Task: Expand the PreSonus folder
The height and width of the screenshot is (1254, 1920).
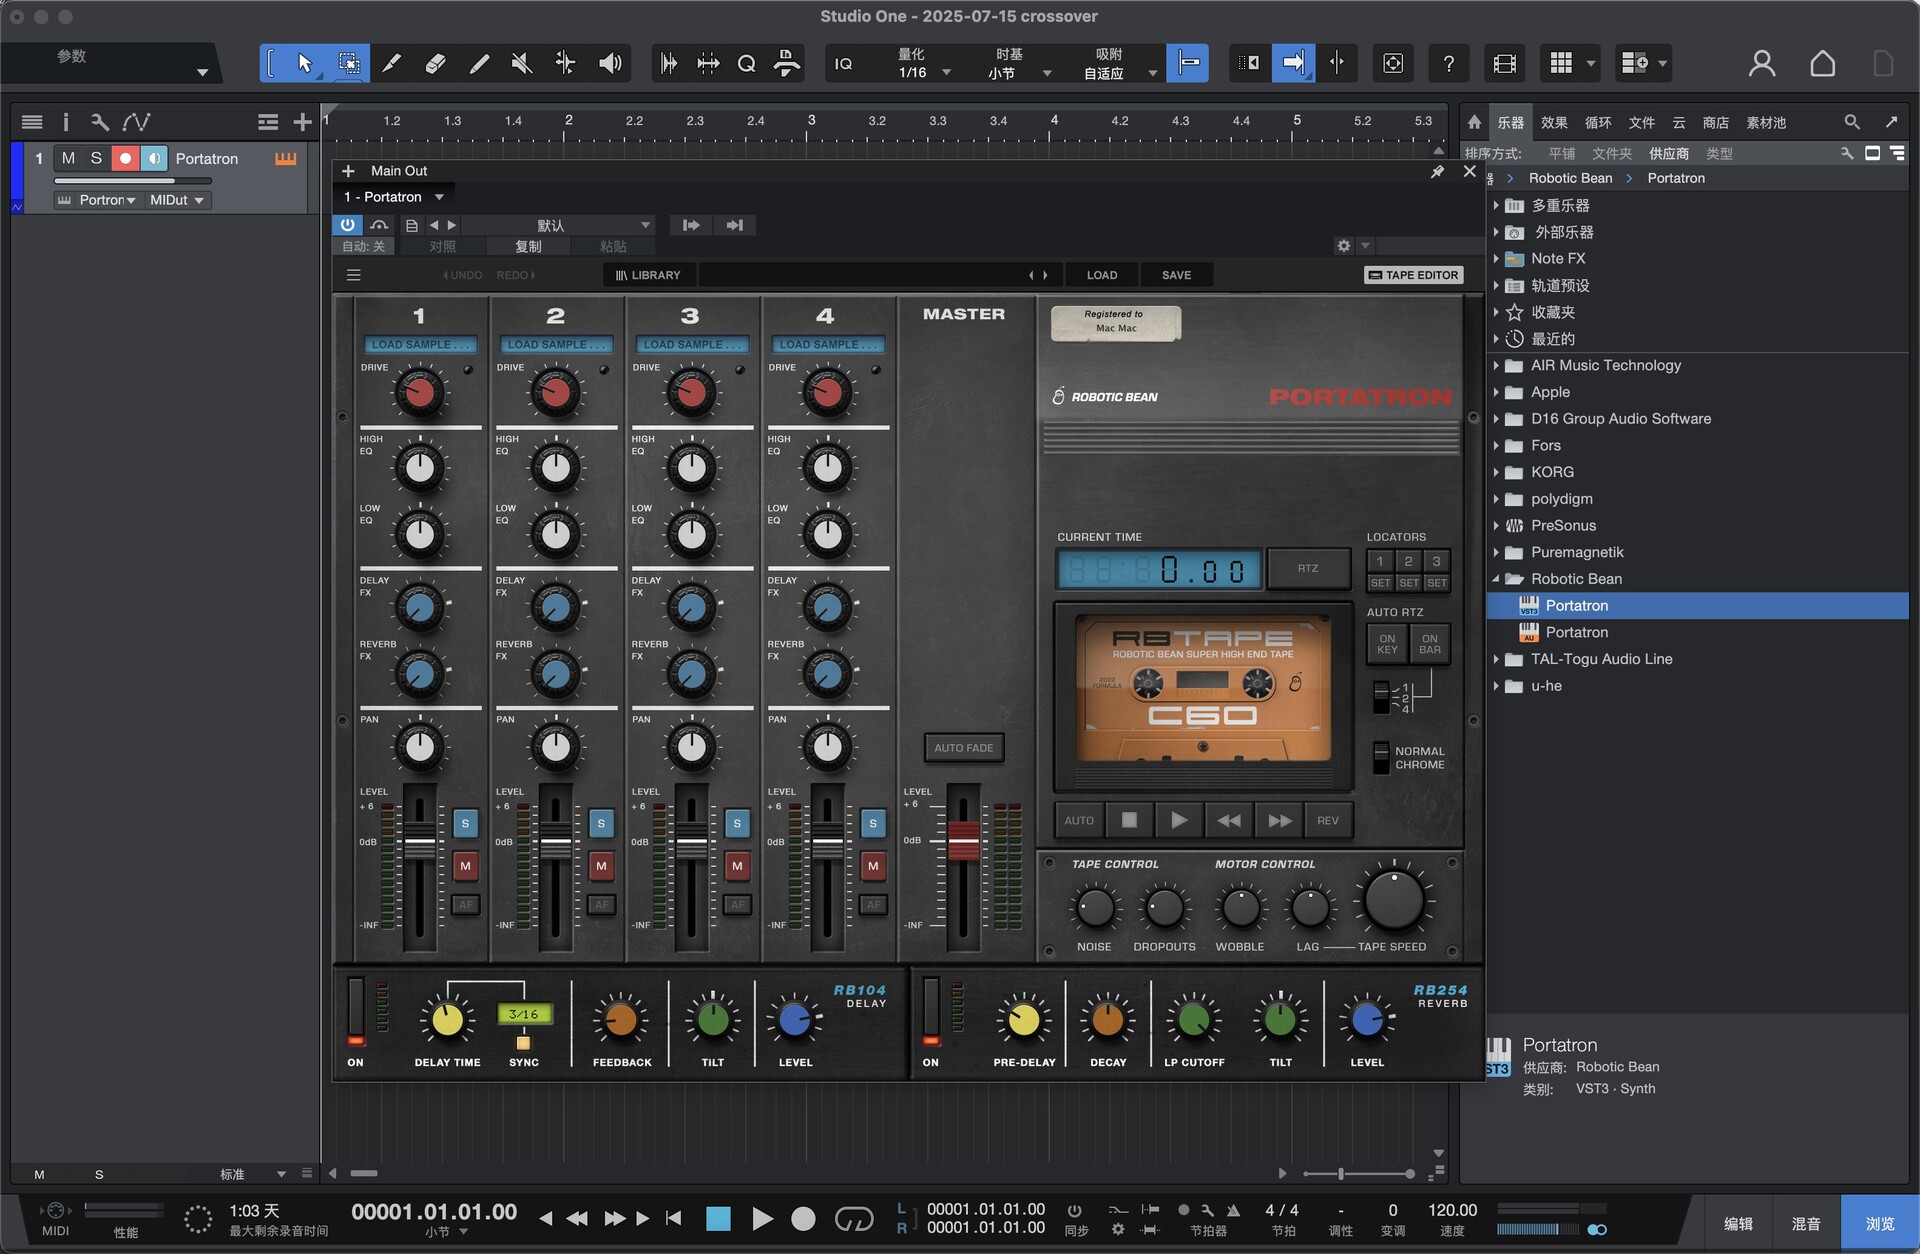Action: pos(1496,526)
